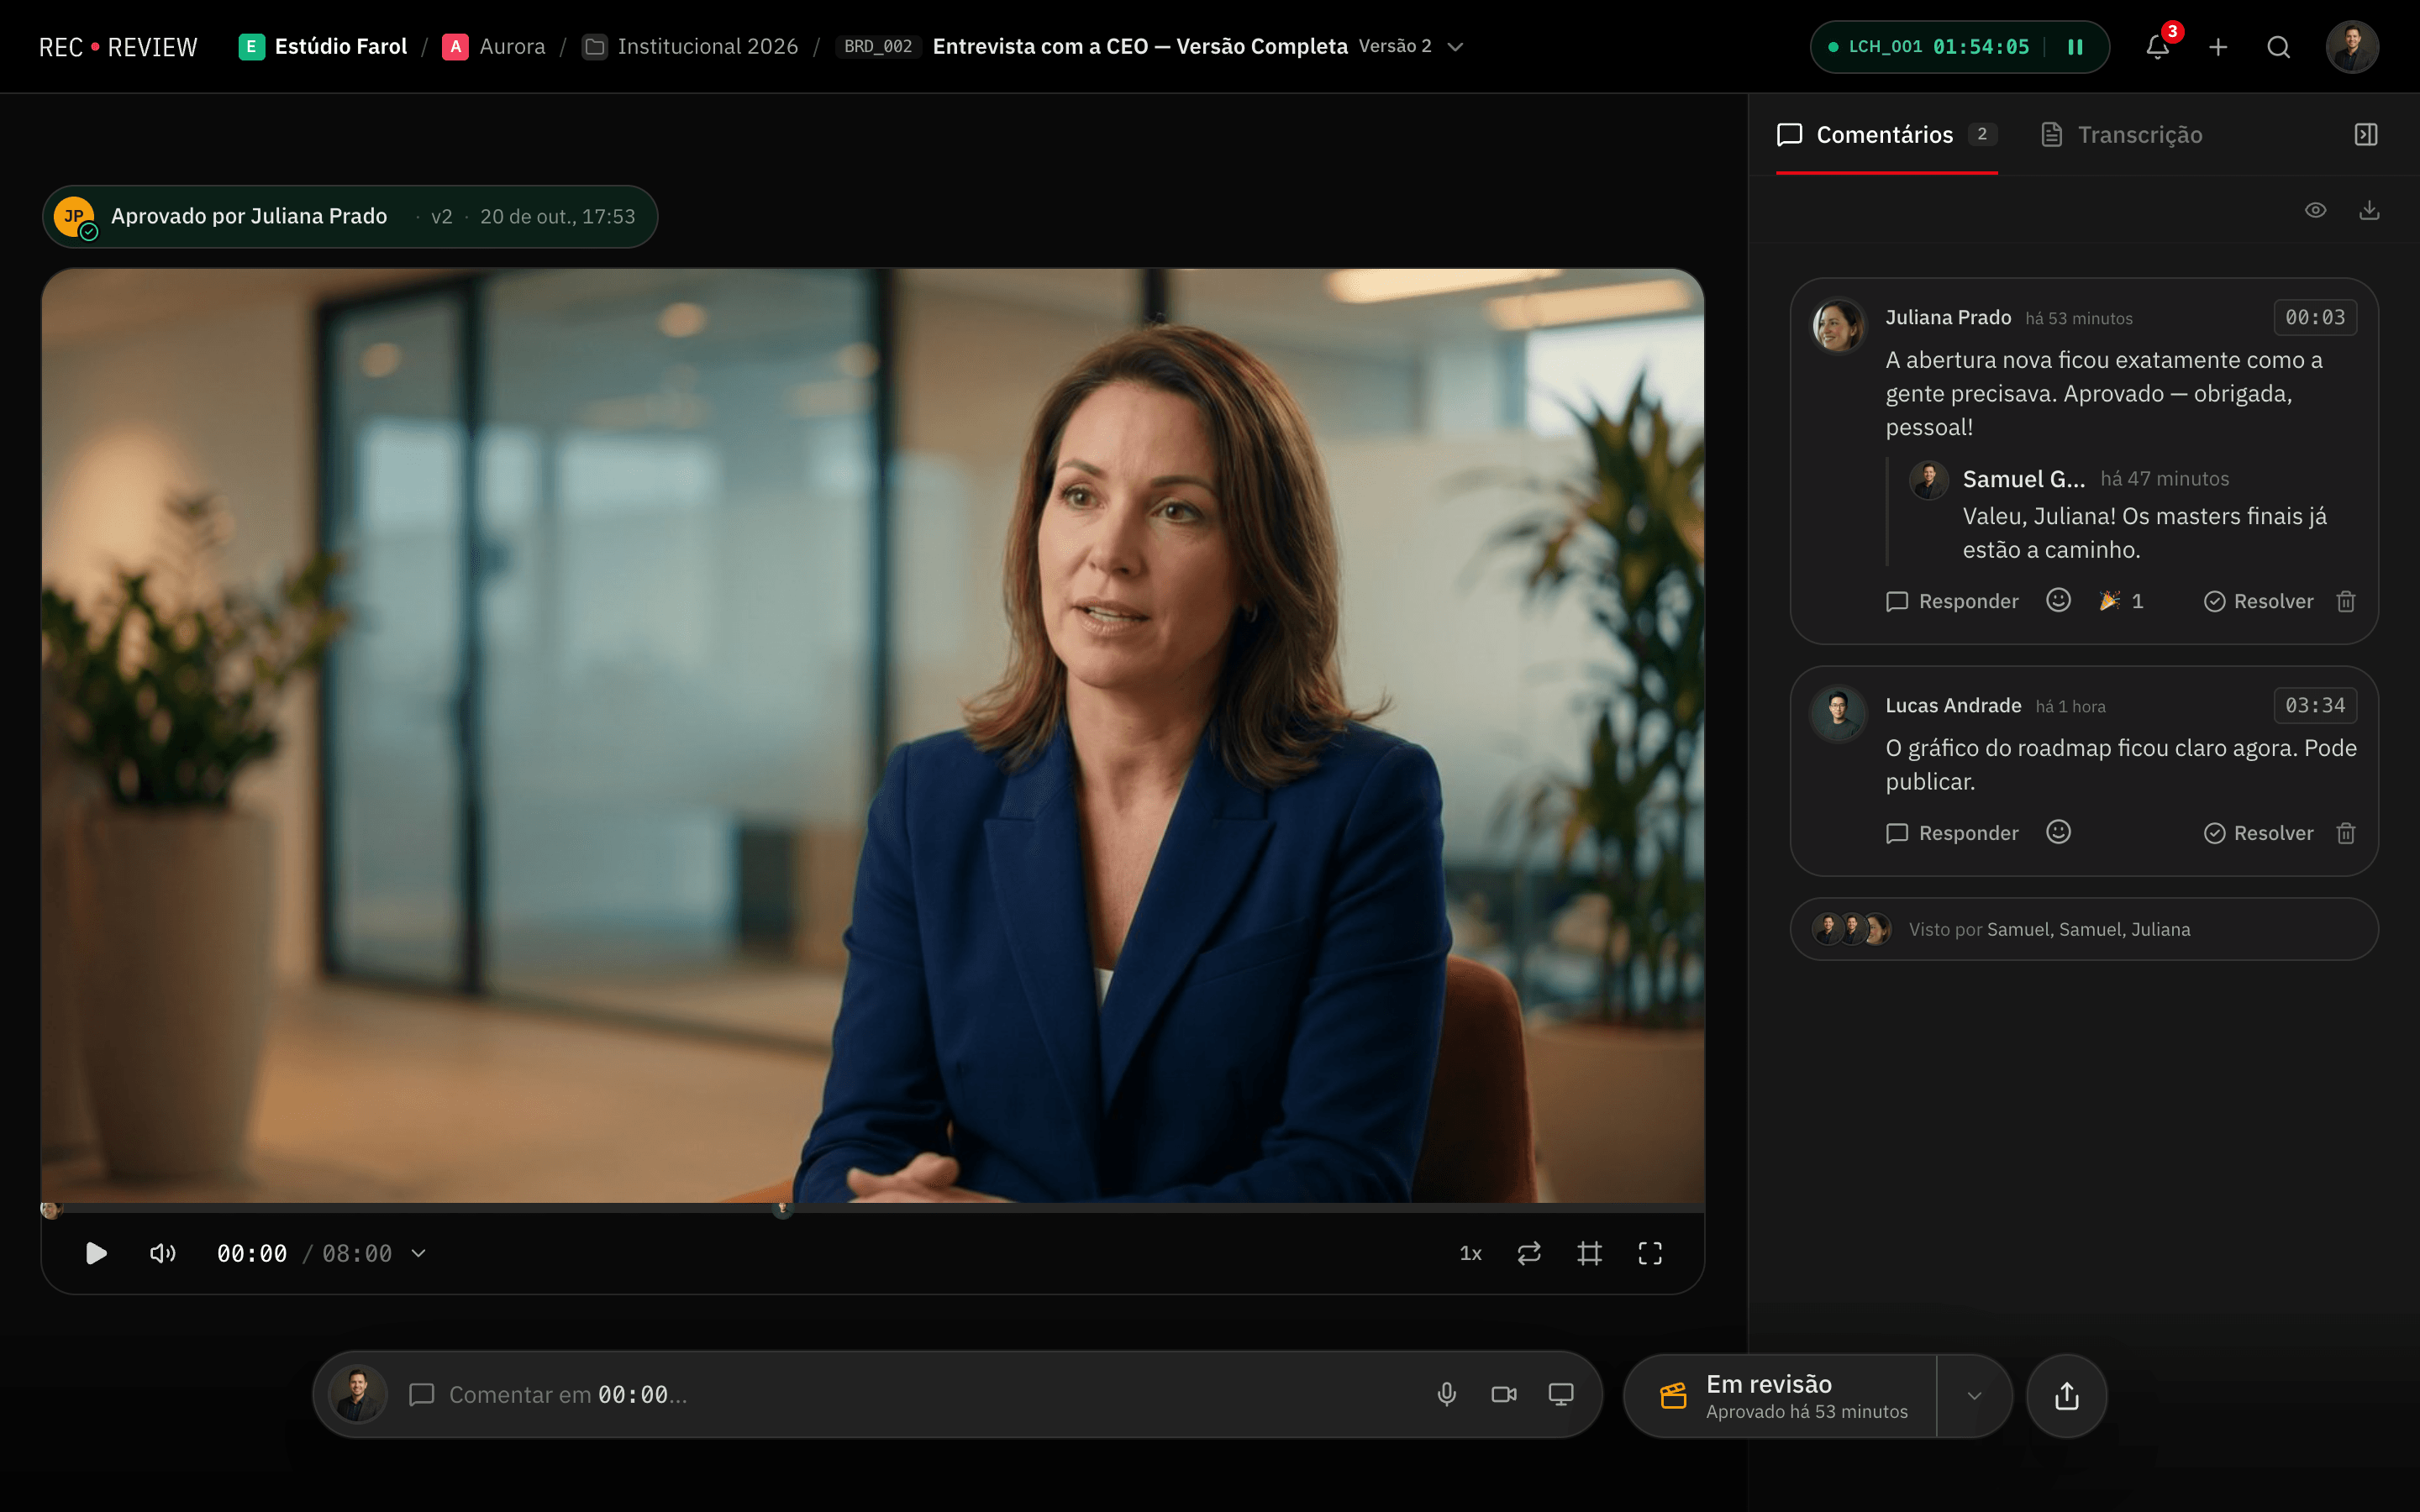The height and width of the screenshot is (1512, 2420).
Task: Open Aurora project breadcrumb
Action: click(x=494, y=47)
